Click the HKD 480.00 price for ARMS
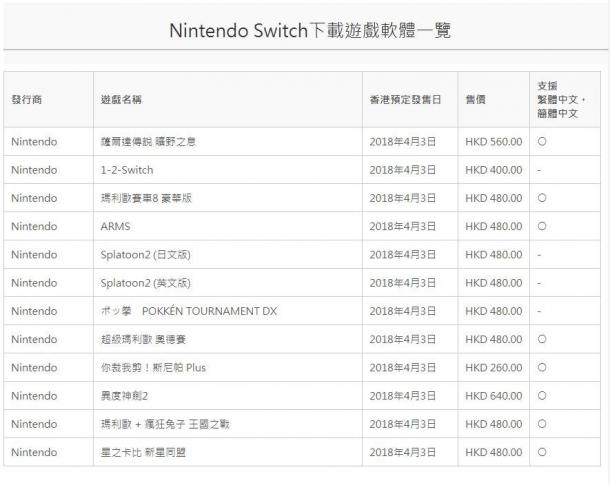Viewport: 610px width, 485px height. (x=494, y=226)
